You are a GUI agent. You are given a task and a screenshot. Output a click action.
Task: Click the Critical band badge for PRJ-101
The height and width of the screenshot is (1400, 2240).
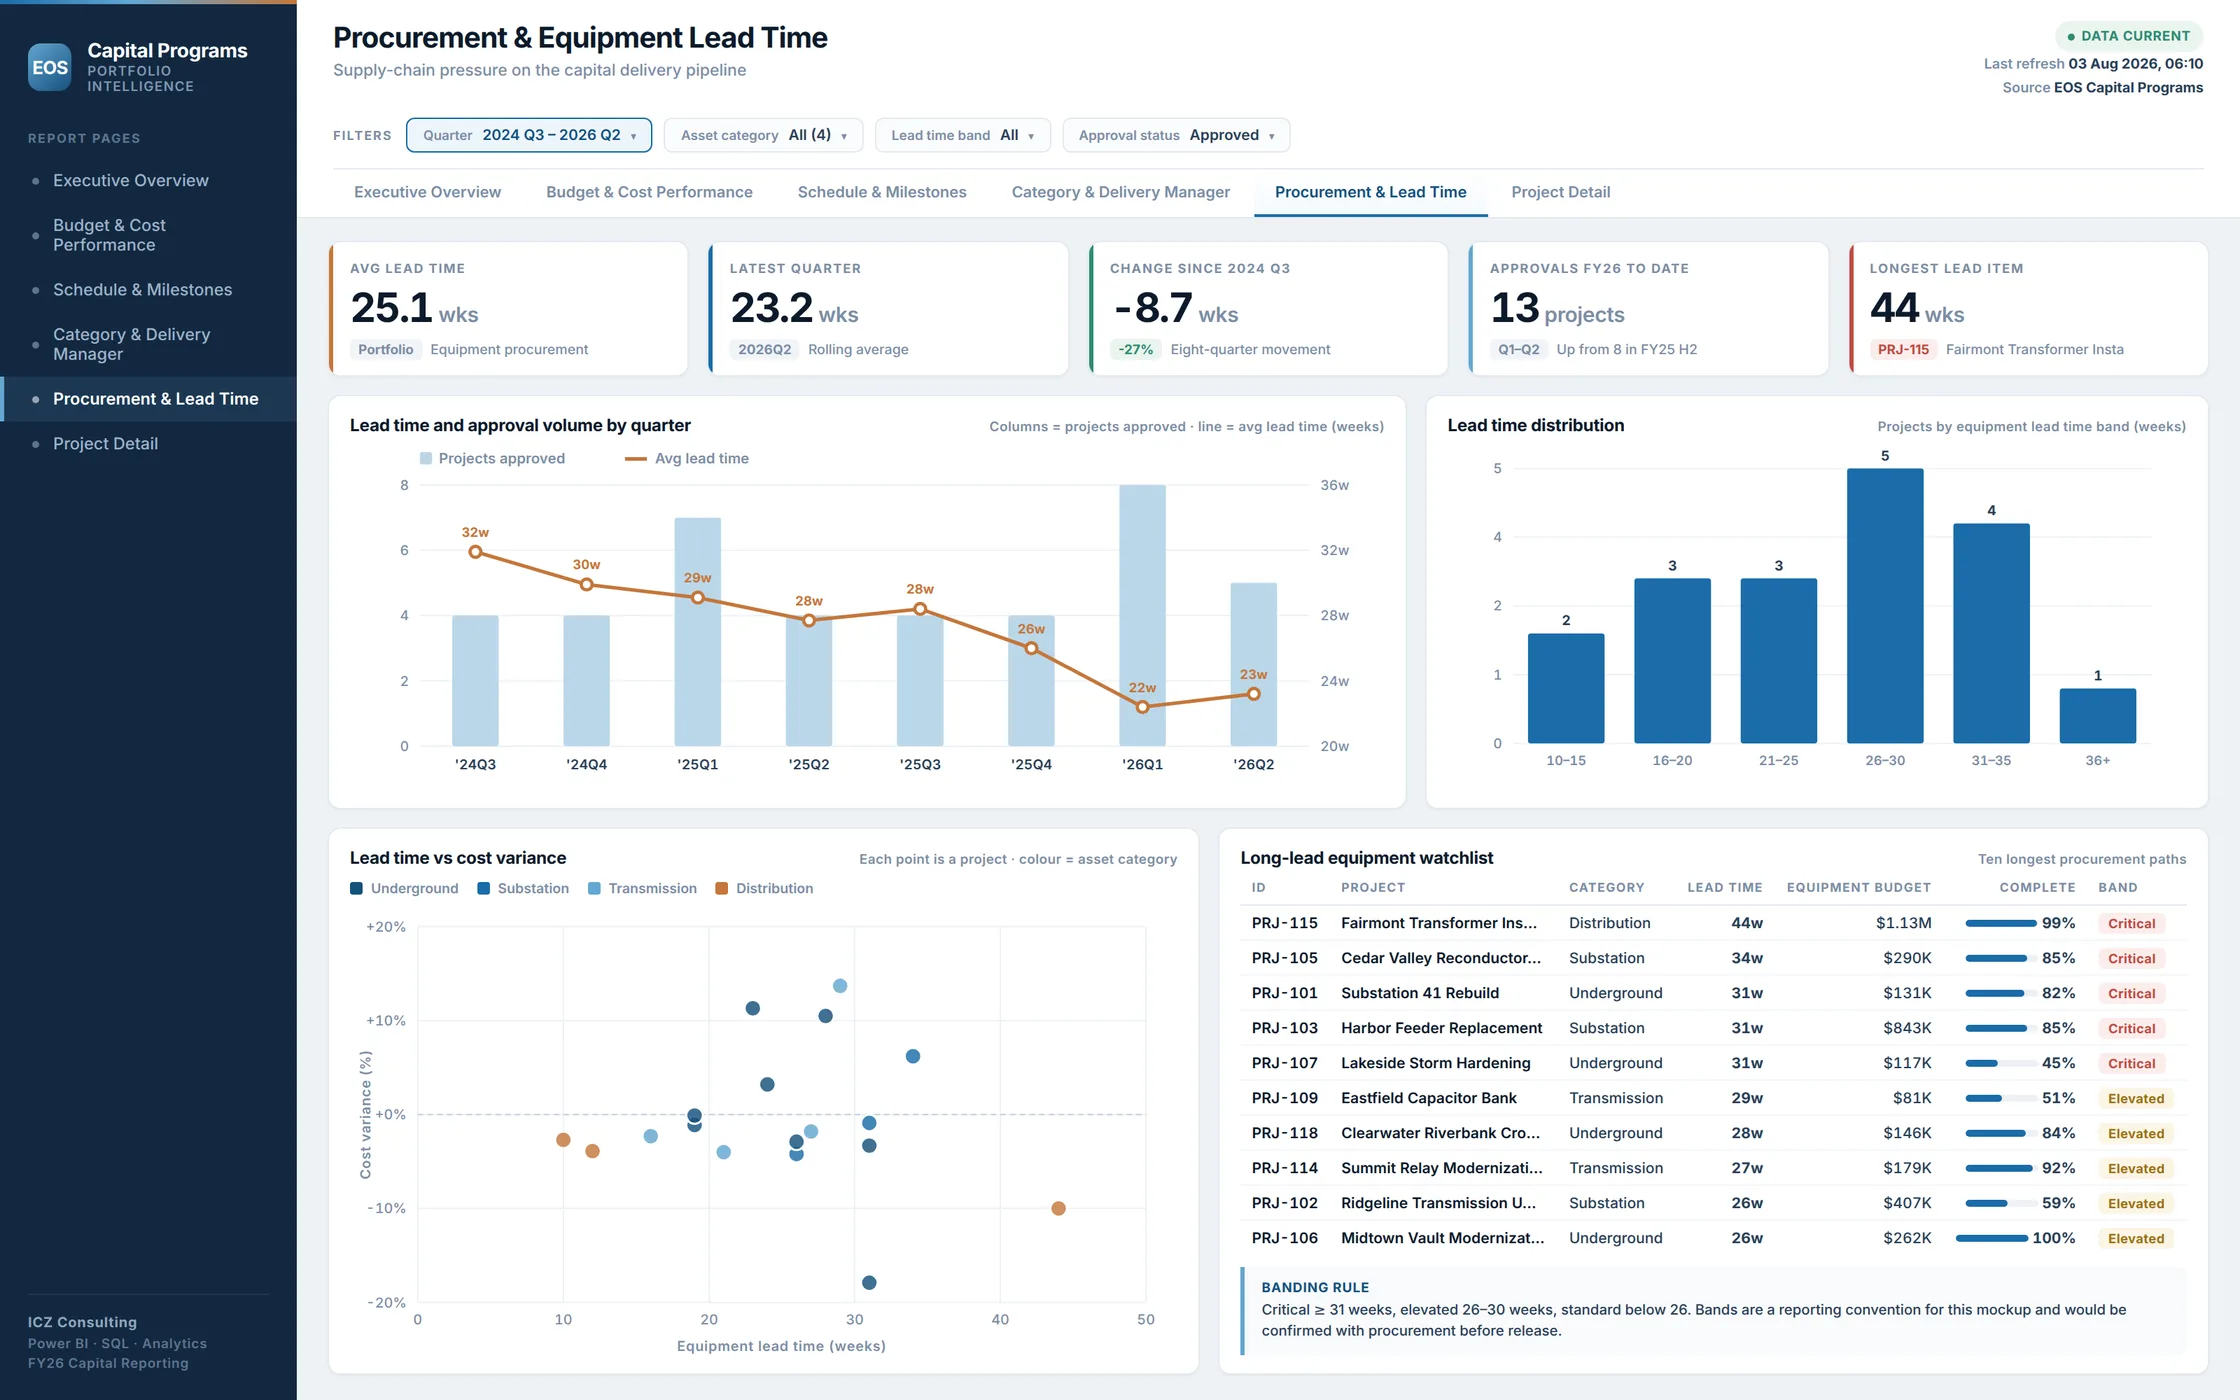click(x=2131, y=993)
